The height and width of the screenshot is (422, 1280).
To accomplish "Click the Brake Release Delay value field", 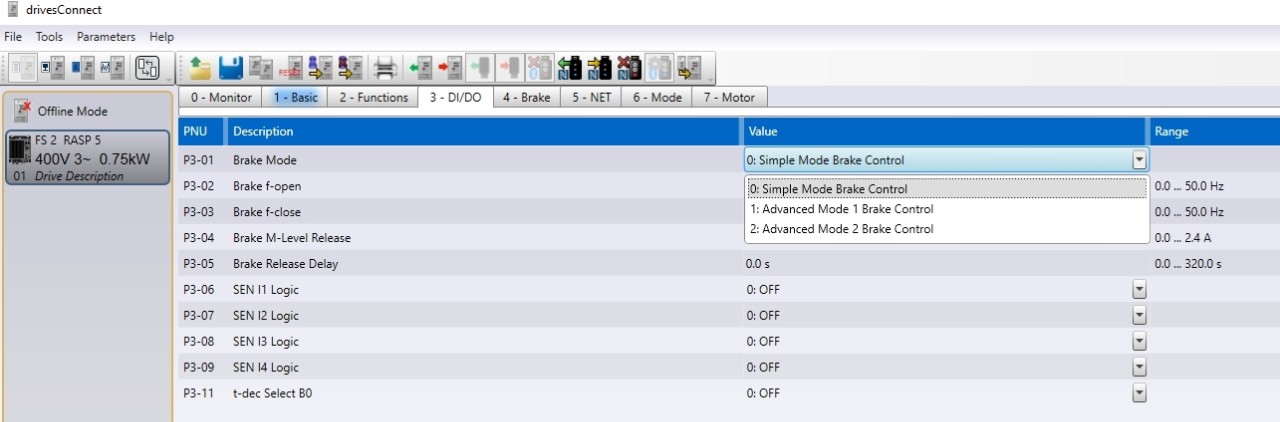I will [940, 264].
